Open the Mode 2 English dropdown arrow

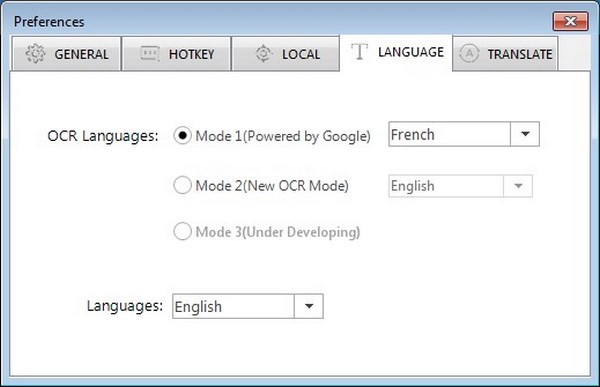[x=518, y=186]
